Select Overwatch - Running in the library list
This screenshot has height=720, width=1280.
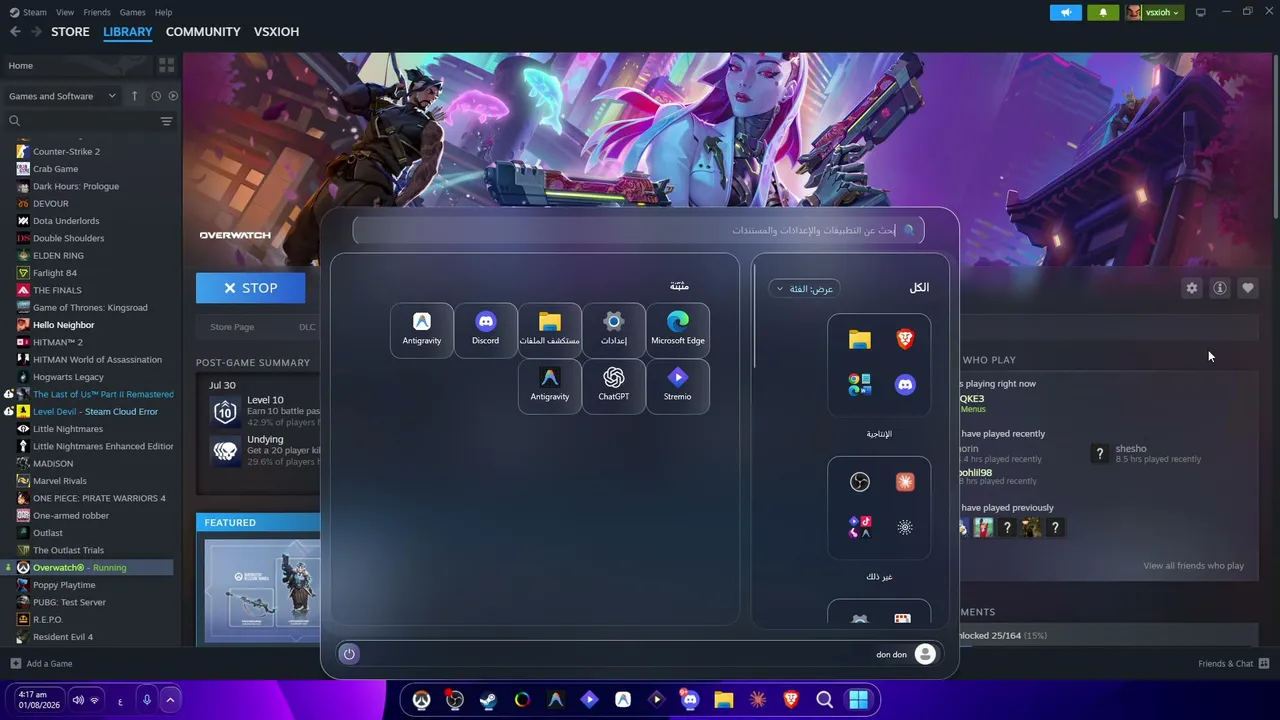[x=90, y=568]
